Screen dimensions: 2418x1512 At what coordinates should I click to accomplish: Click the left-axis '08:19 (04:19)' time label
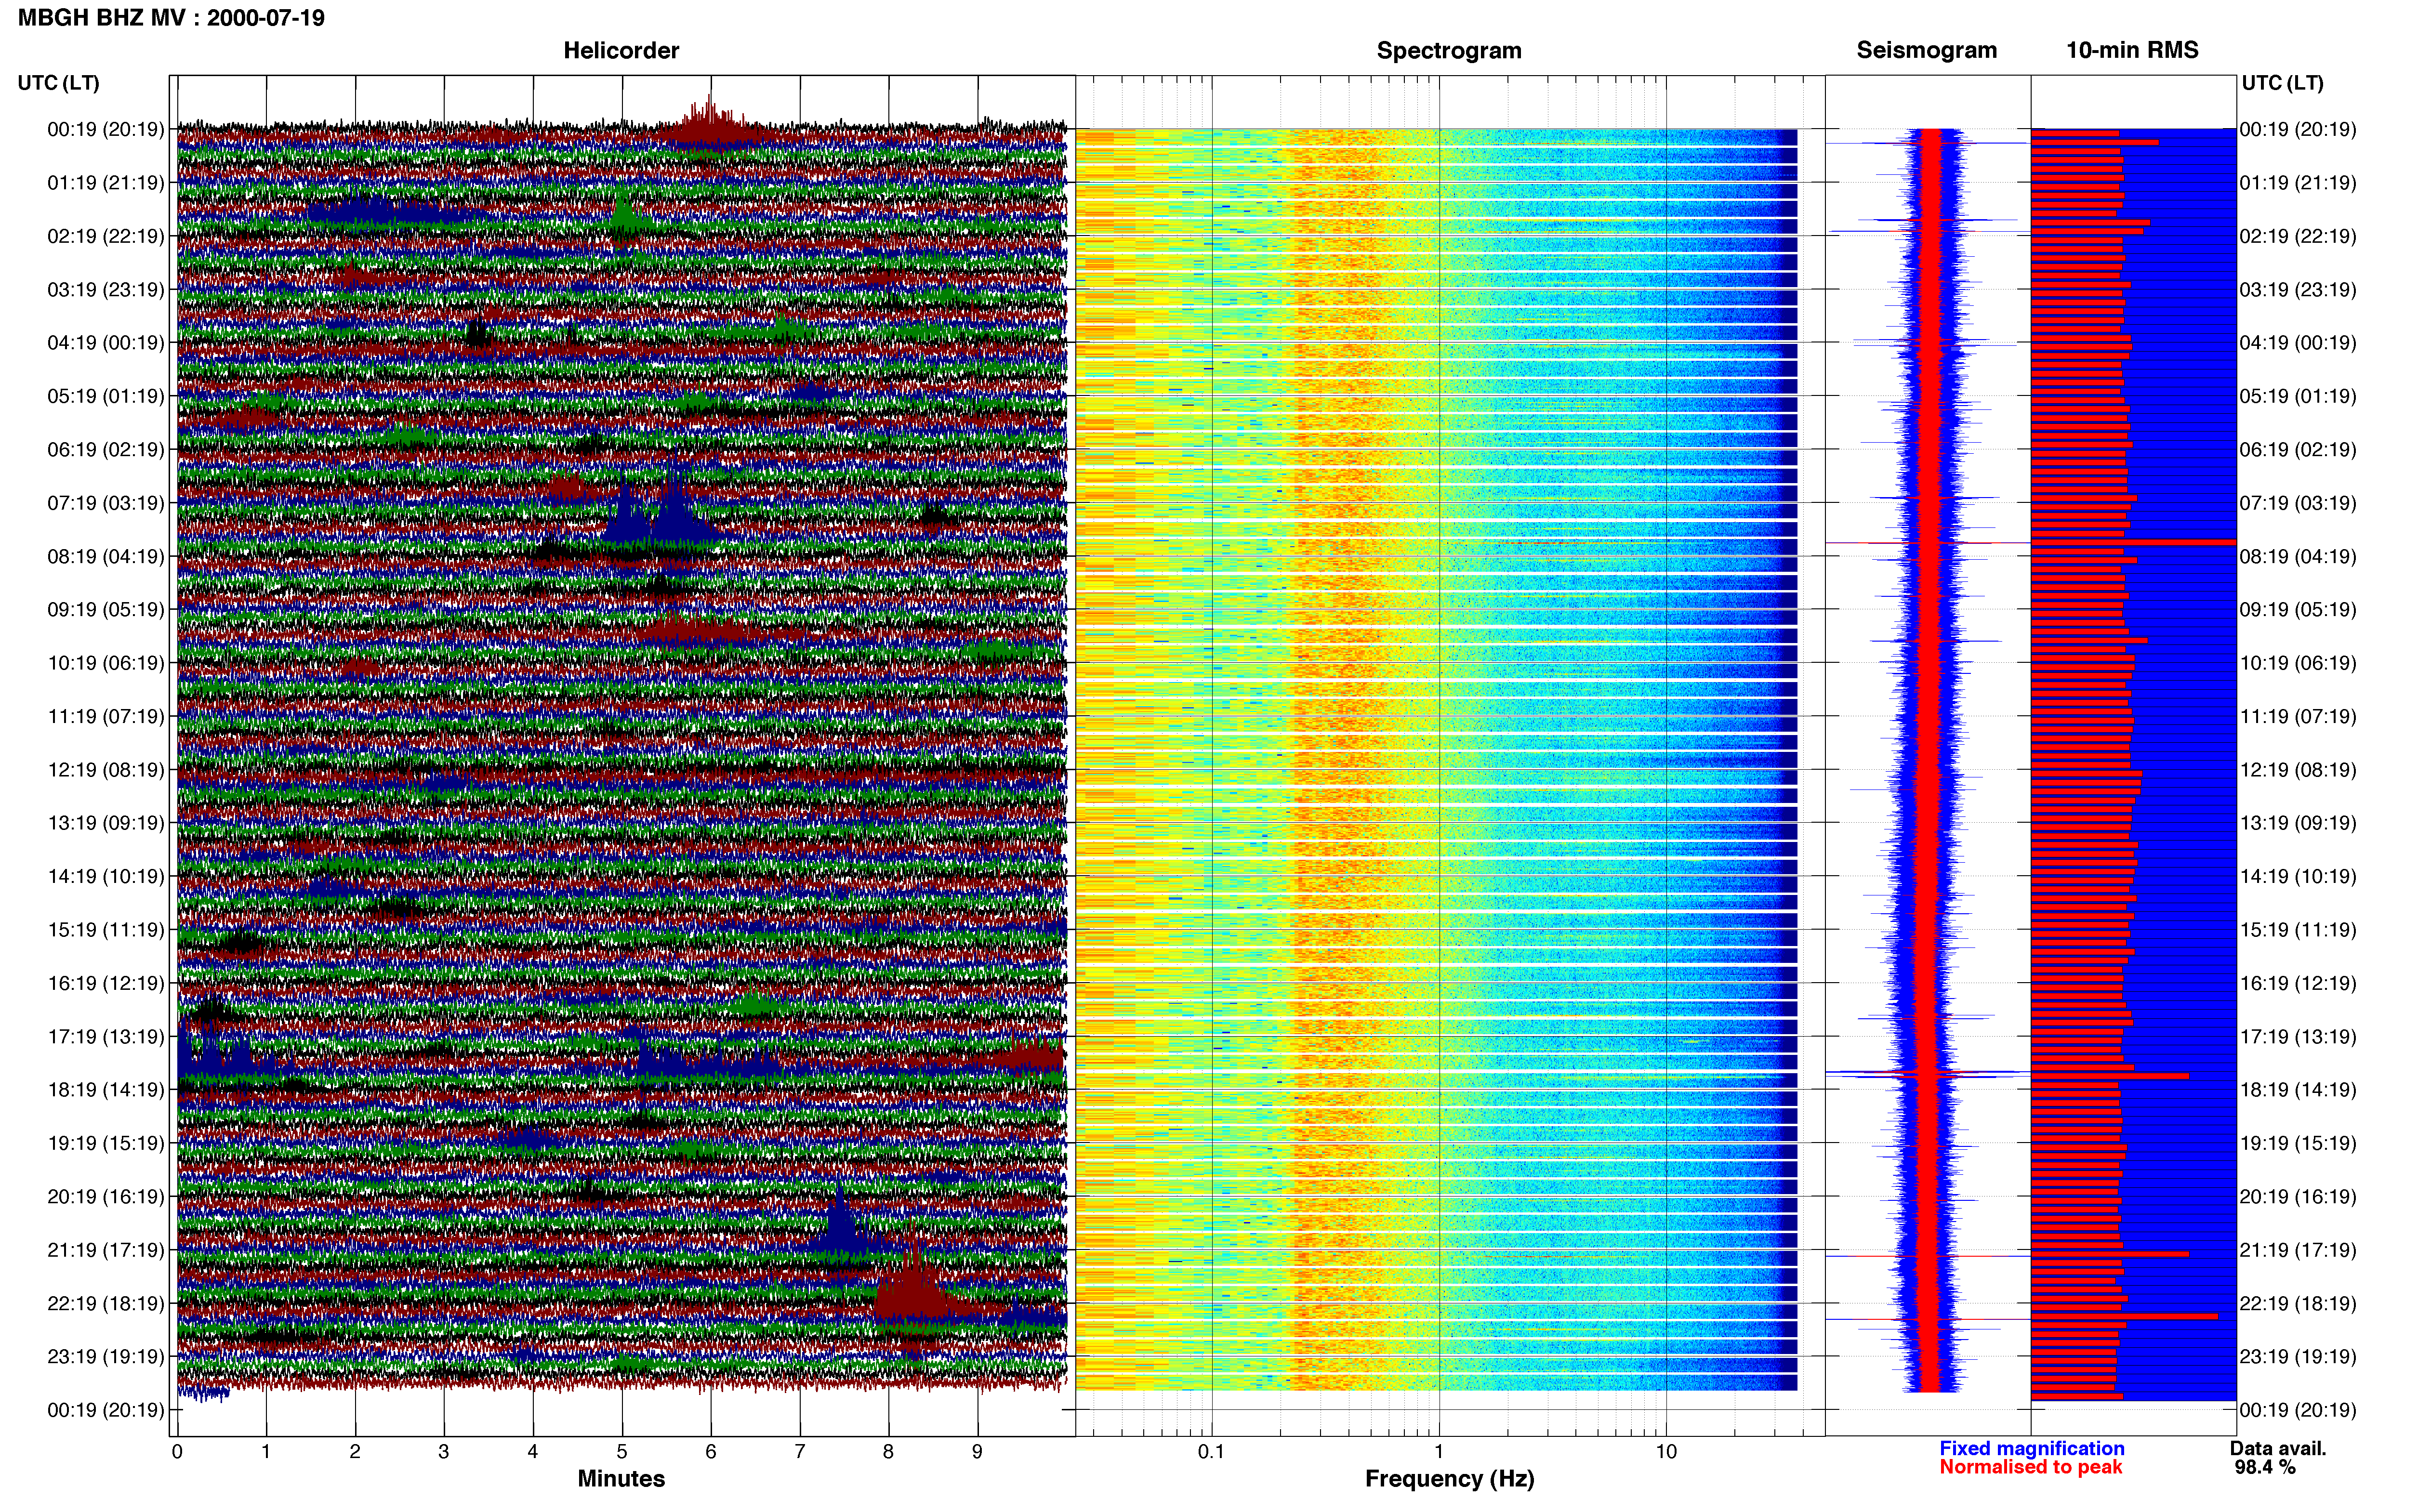point(105,556)
